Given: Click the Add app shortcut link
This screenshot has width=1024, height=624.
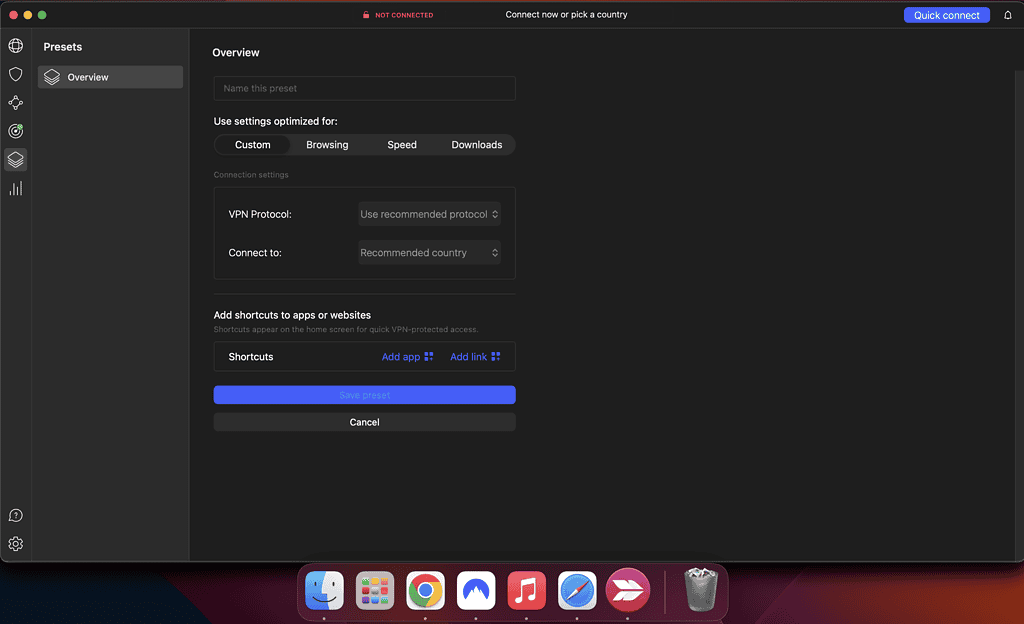Looking at the screenshot, I should (x=407, y=357).
